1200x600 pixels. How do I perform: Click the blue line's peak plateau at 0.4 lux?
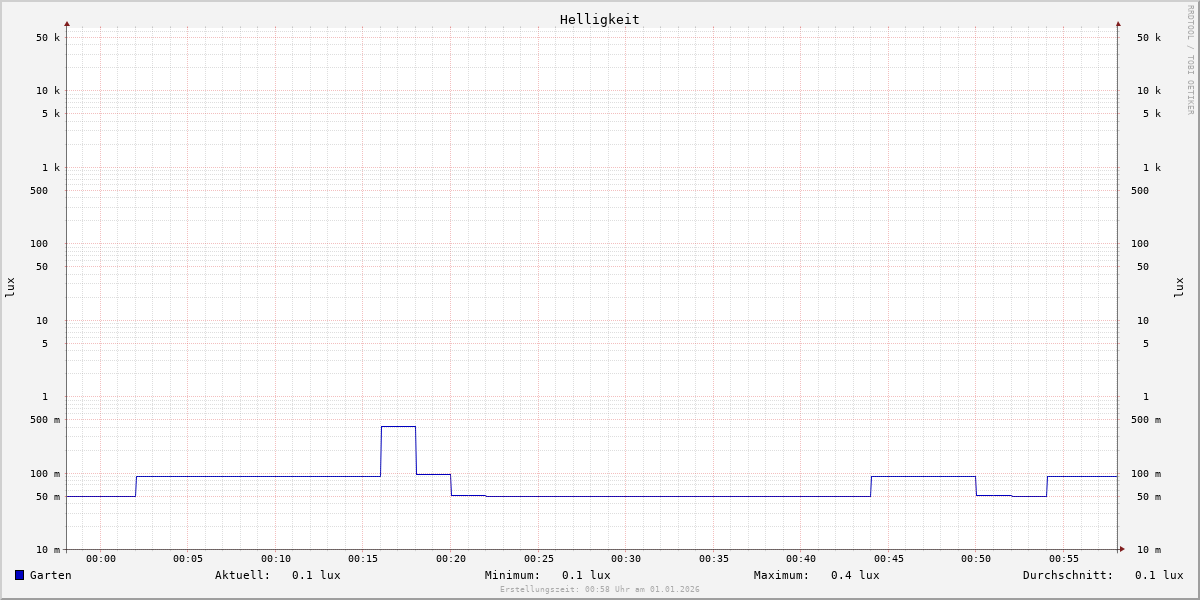(x=398, y=427)
